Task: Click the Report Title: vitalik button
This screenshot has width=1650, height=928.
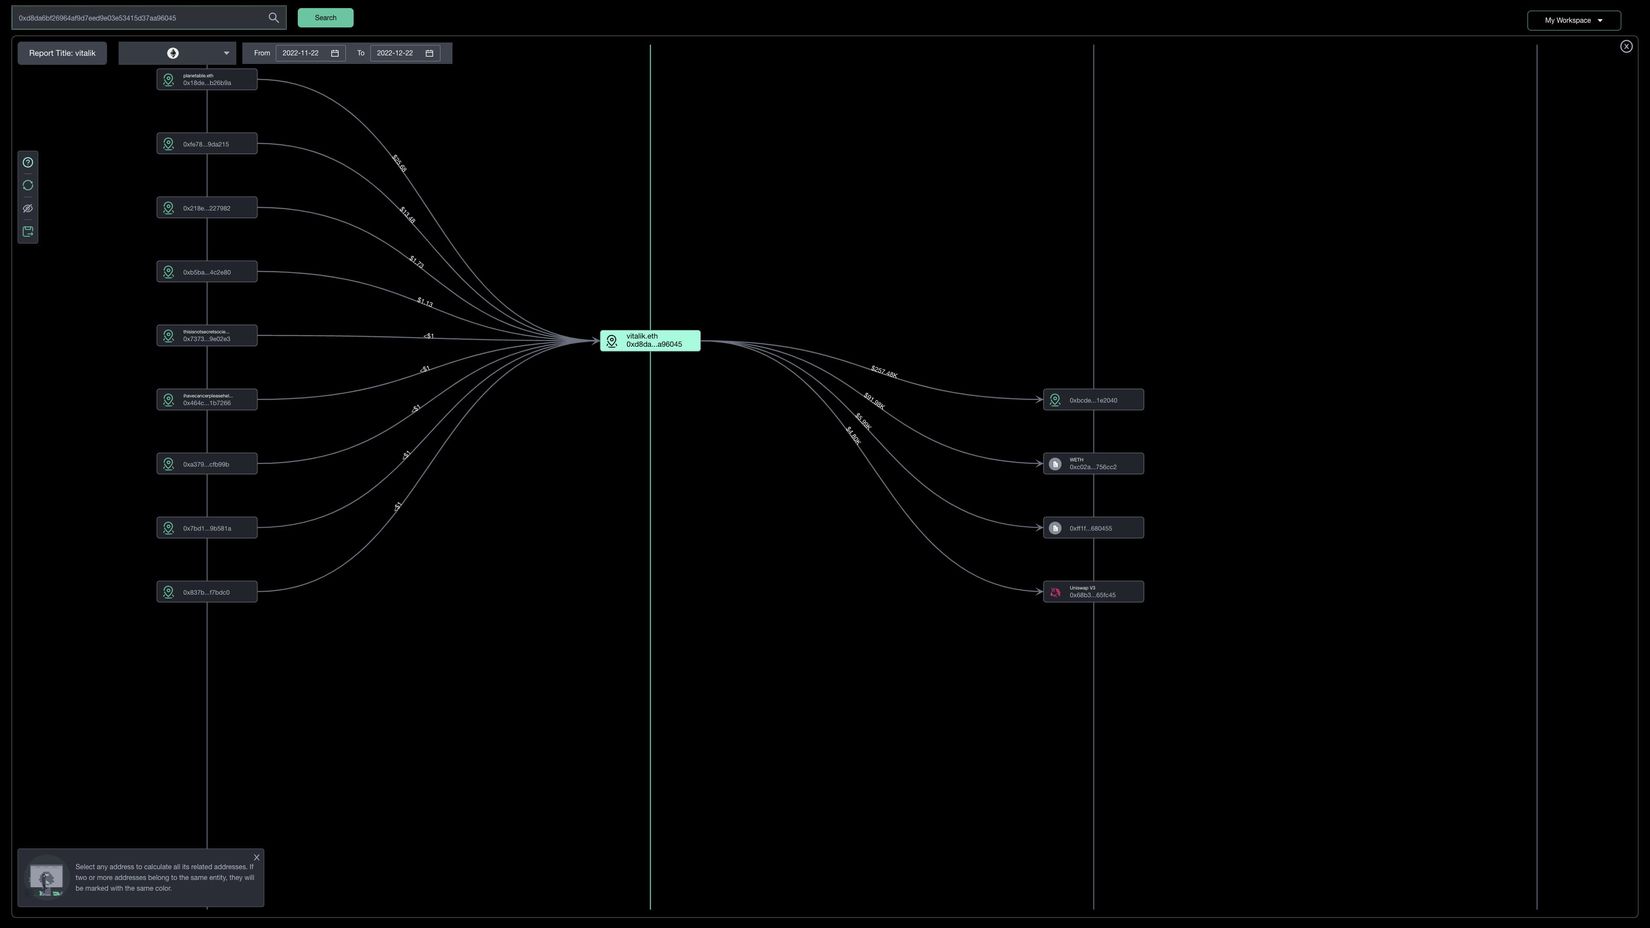Action: (62, 53)
